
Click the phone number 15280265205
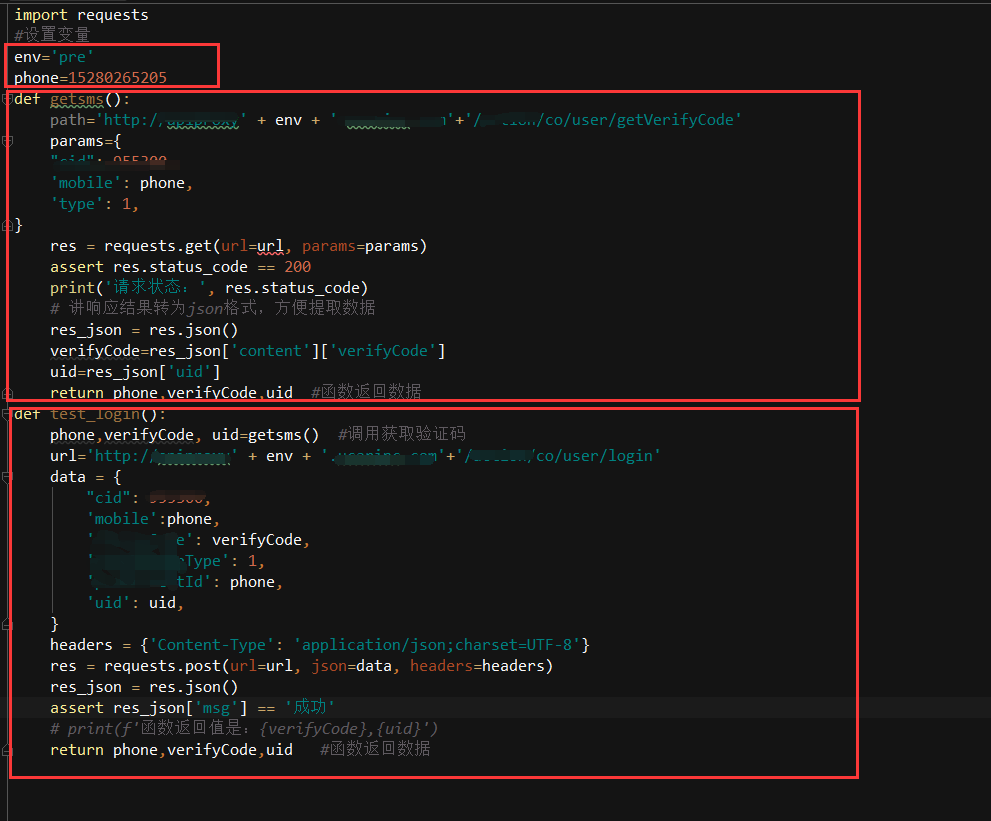point(118,78)
